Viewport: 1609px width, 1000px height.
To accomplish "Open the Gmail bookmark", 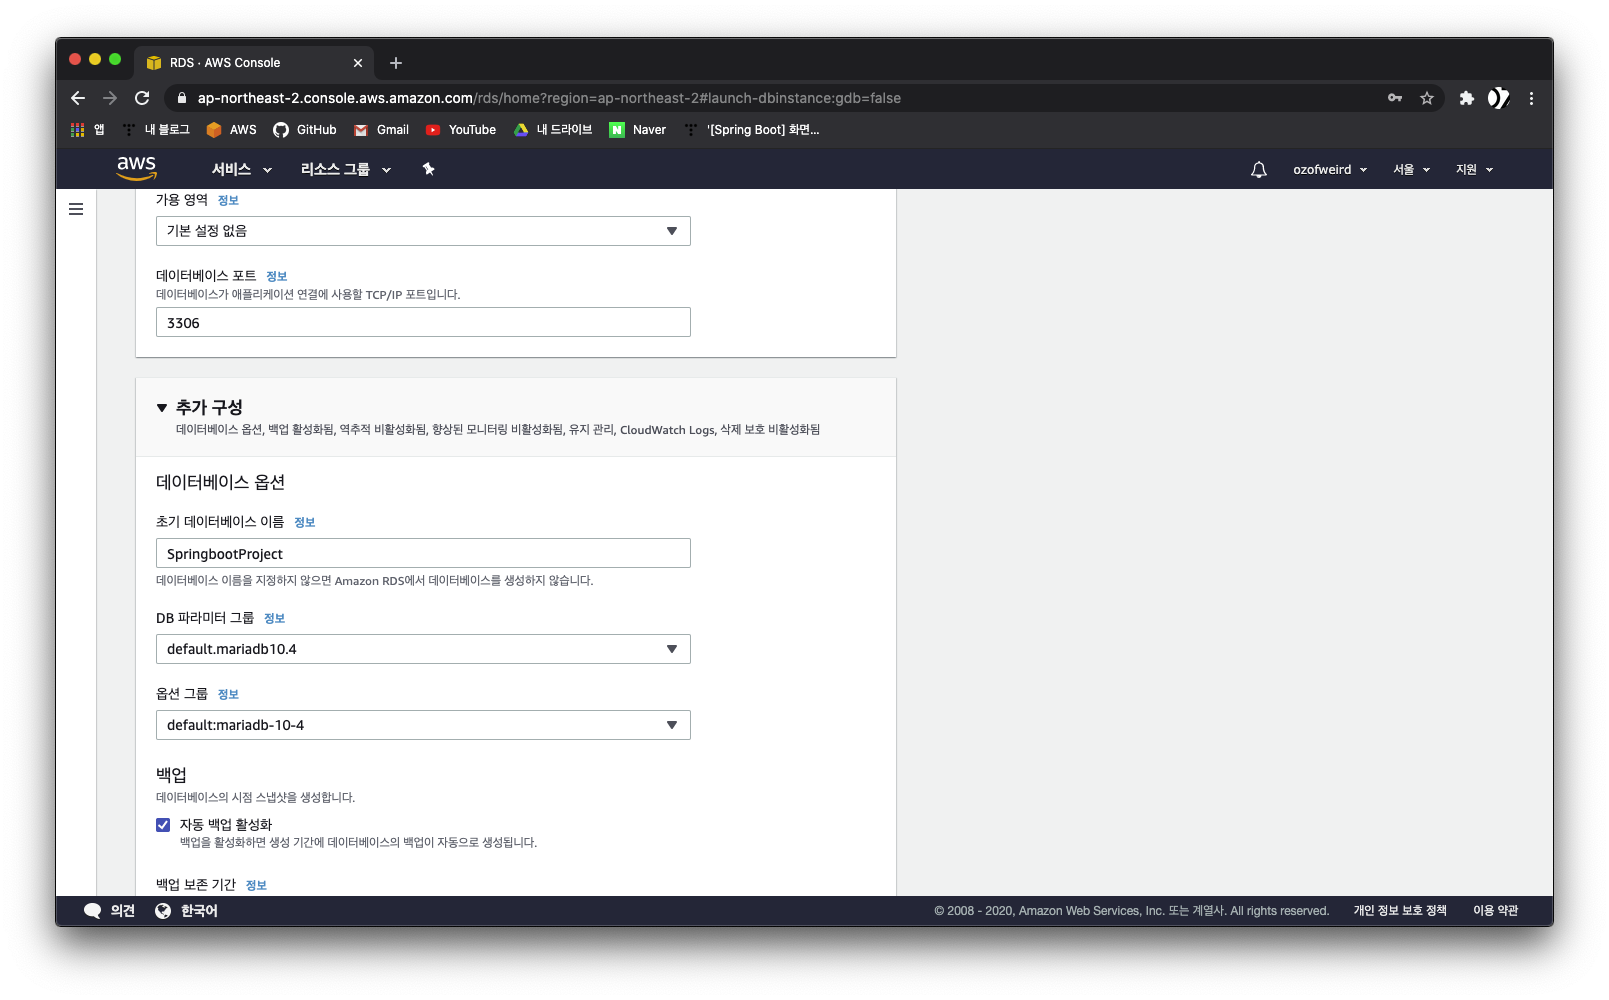I will (x=381, y=130).
